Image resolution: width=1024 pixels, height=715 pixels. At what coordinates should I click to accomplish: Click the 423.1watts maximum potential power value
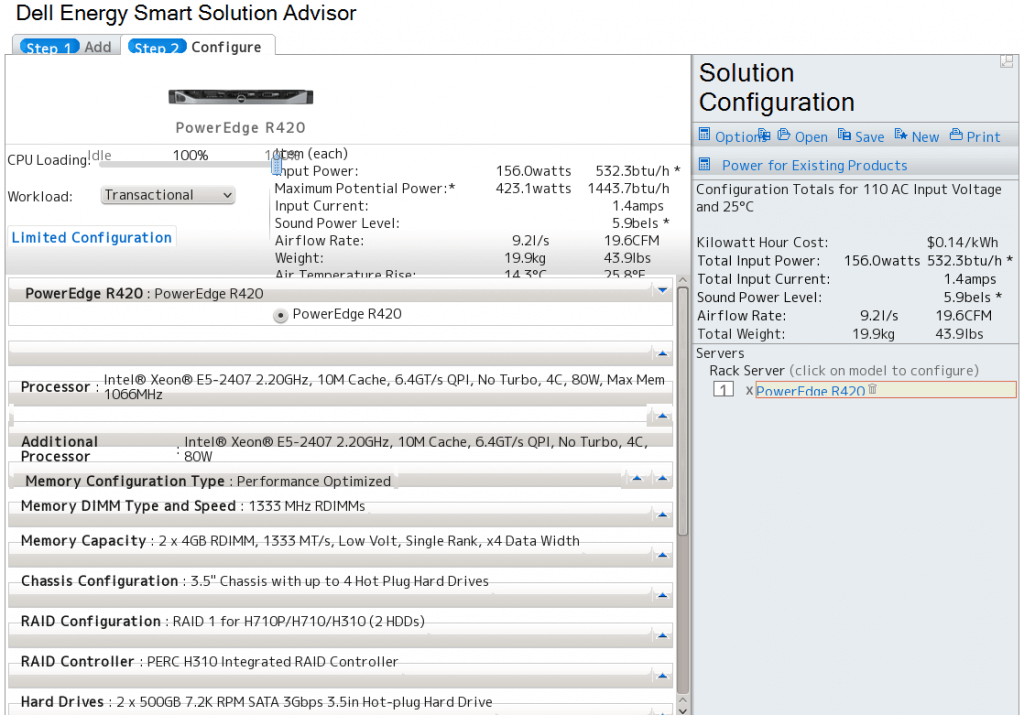(534, 189)
